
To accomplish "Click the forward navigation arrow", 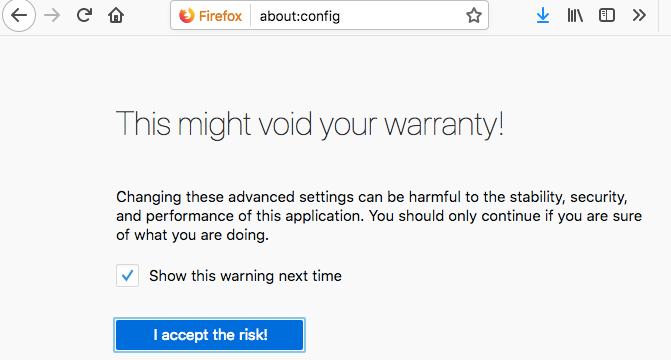I will pyautogui.click(x=52, y=15).
